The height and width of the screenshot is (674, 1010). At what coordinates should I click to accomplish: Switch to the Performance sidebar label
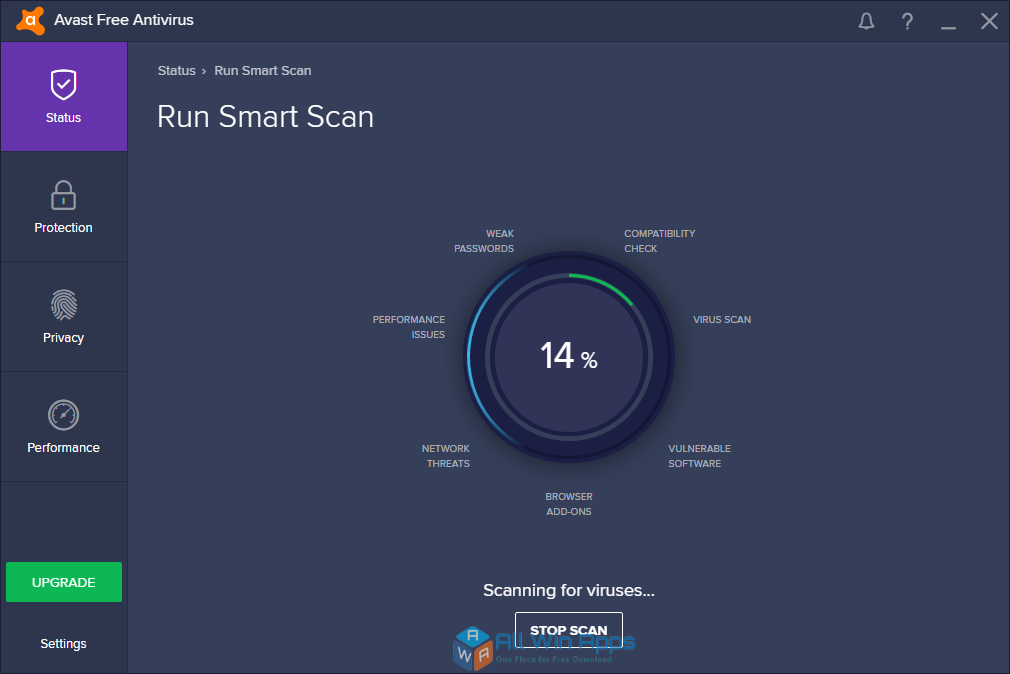tap(63, 447)
